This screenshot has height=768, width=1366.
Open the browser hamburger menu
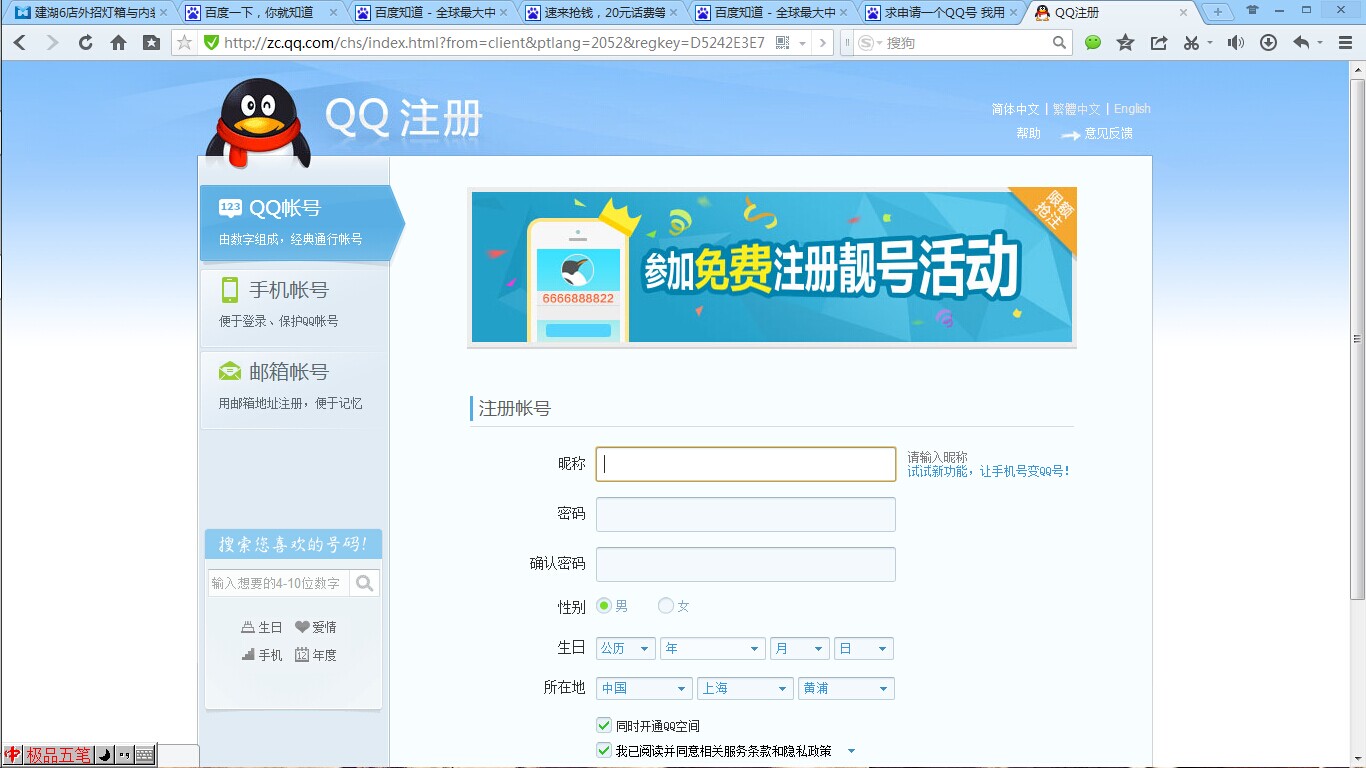1344,42
